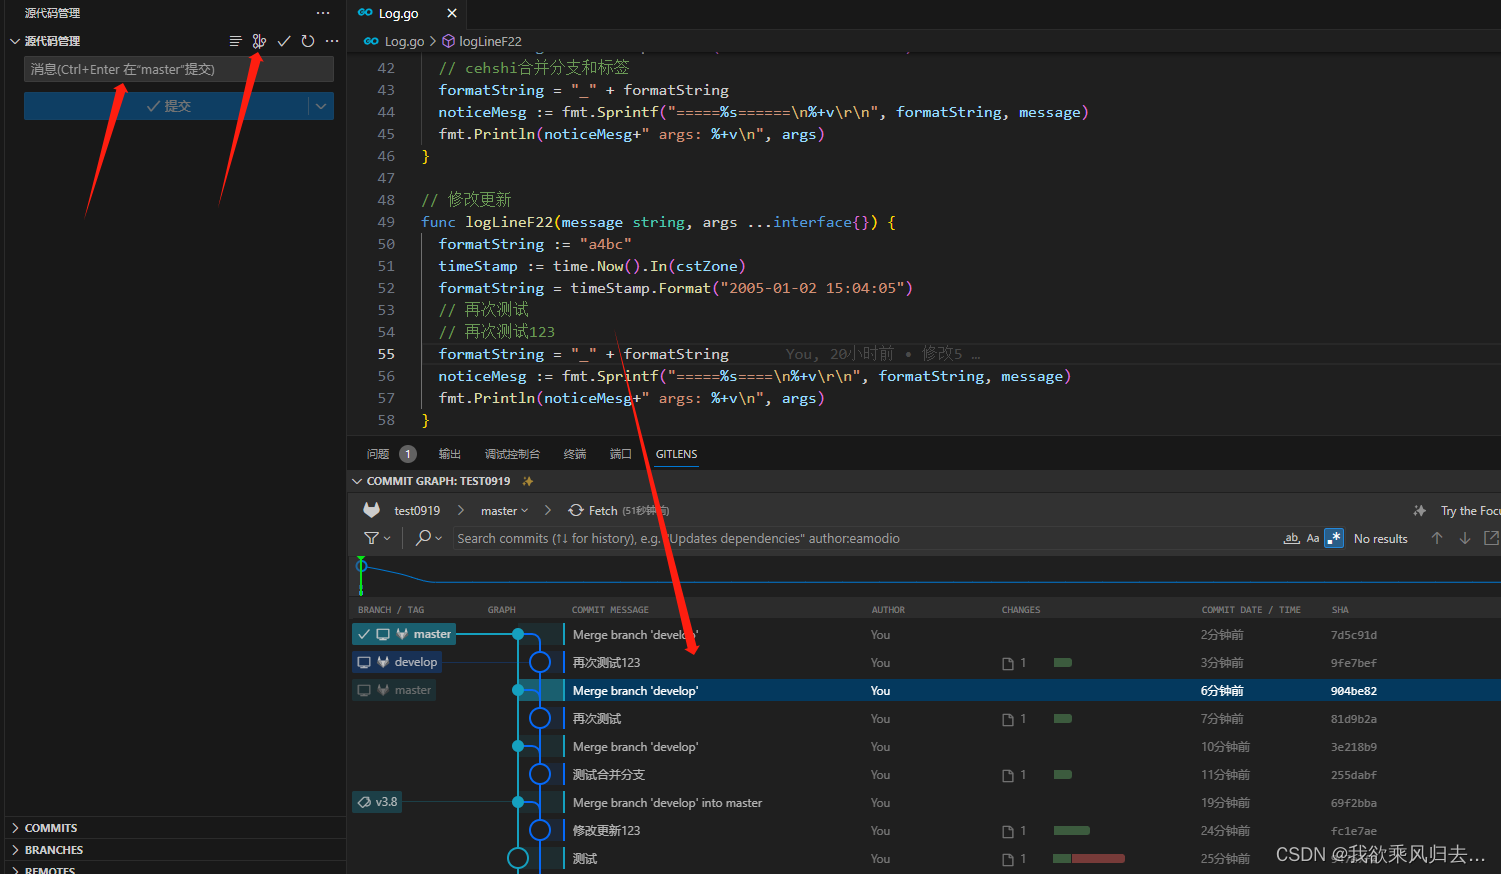This screenshot has width=1501, height=874.
Task: Refresh the source control view
Action: point(308,41)
